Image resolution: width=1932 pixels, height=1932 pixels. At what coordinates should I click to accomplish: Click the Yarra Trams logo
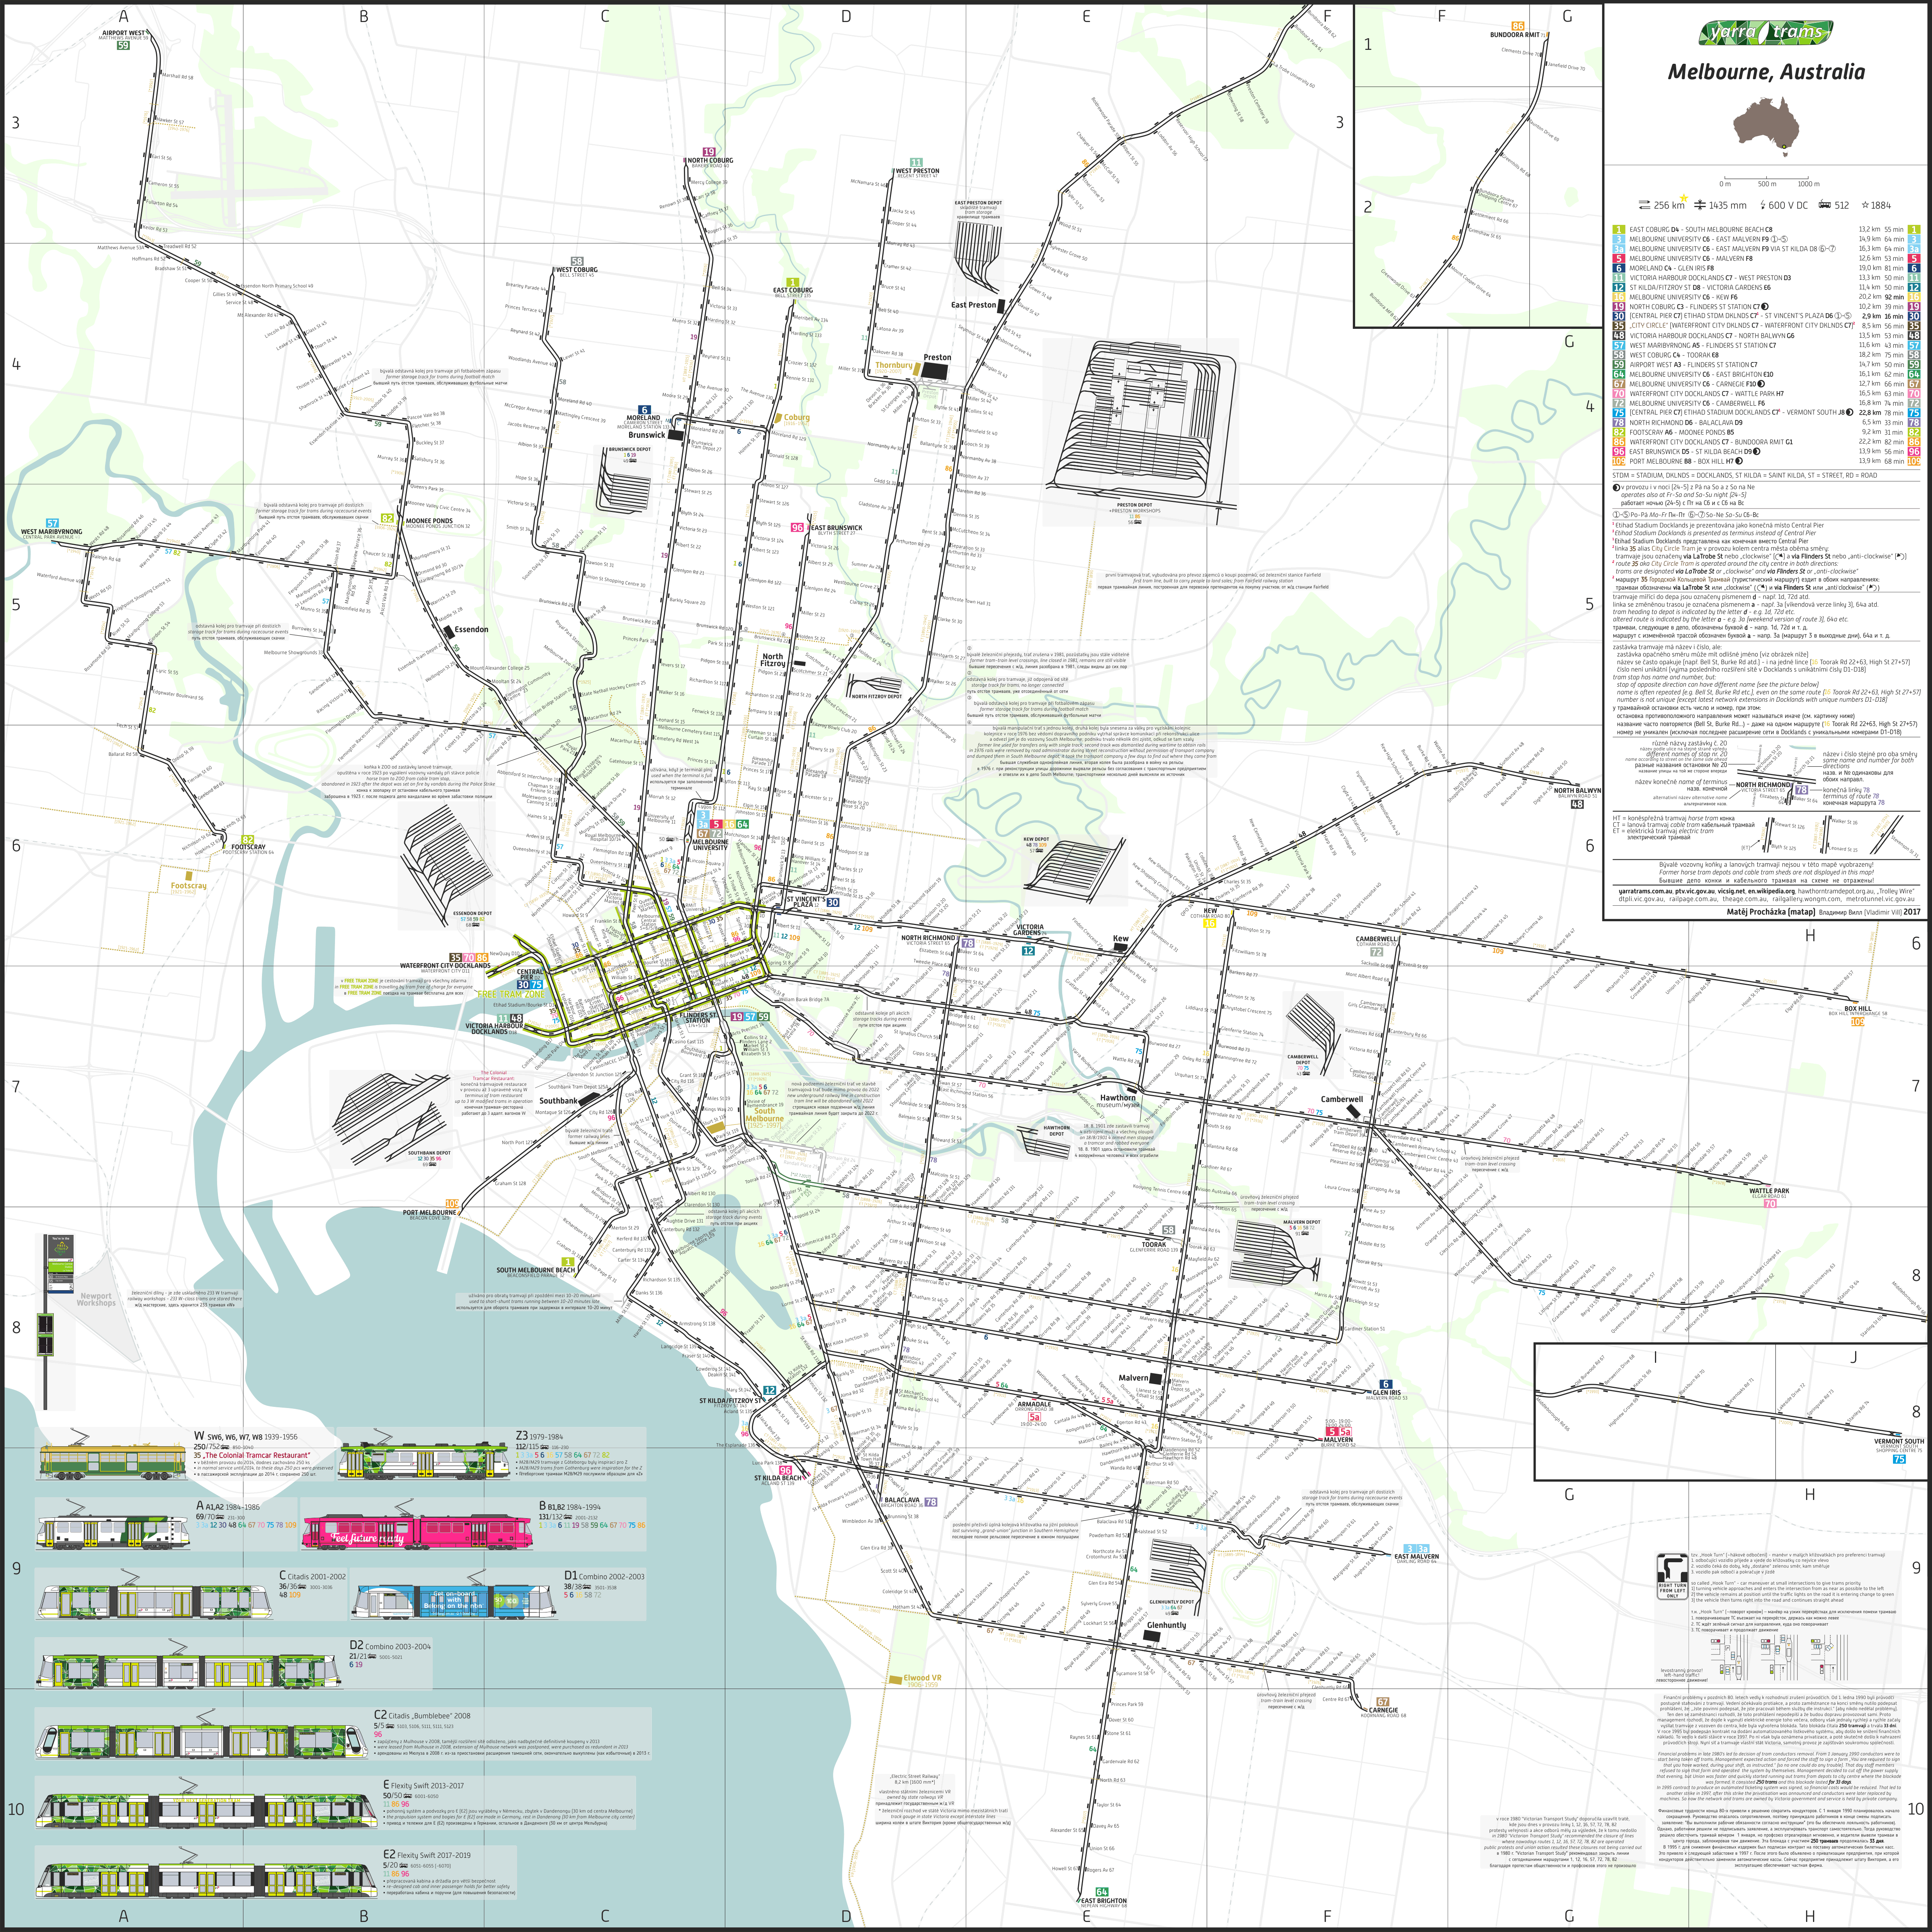click(1765, 33)
